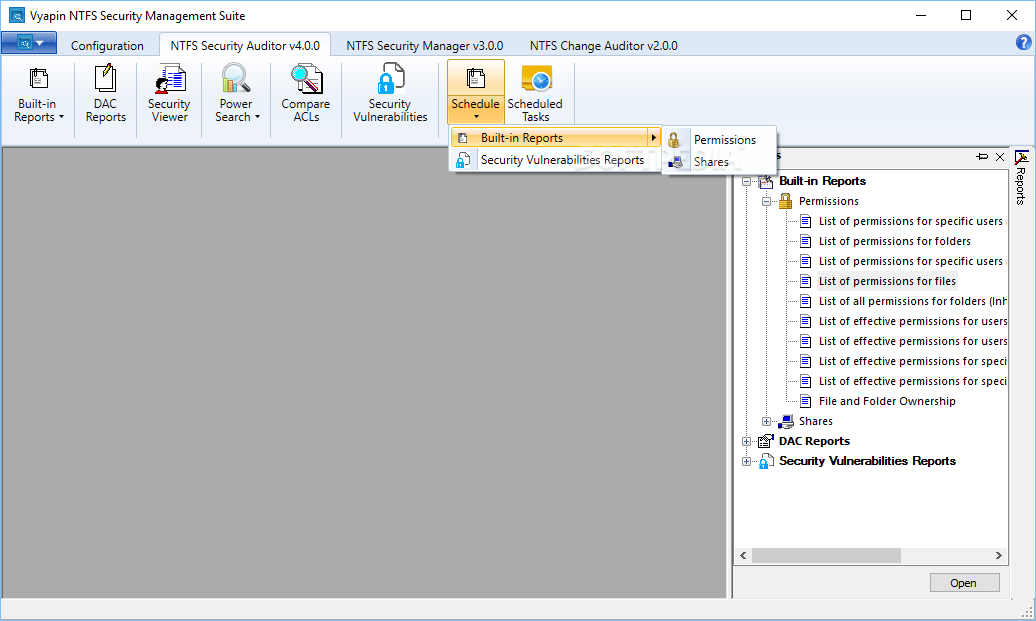1036x621 pixels.
Task: Click the DAC Reports tree icon
Action: (766, 441)
